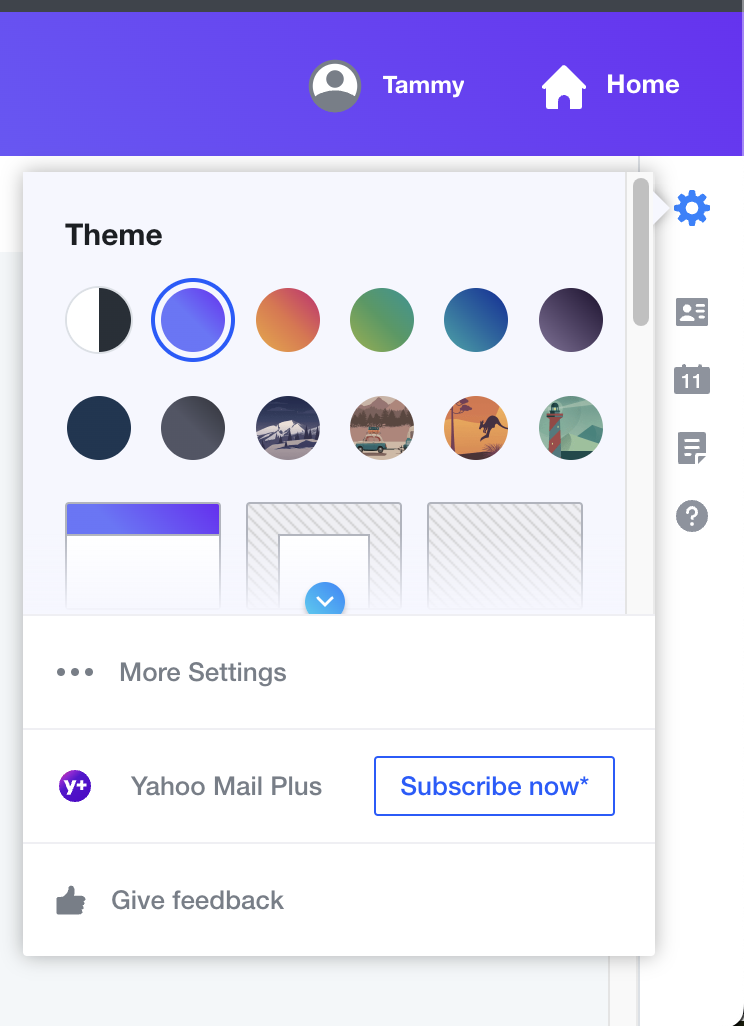Click Tammy's profile avatar icon
This screenshot has height=1026, width=744.
[334, 86]
